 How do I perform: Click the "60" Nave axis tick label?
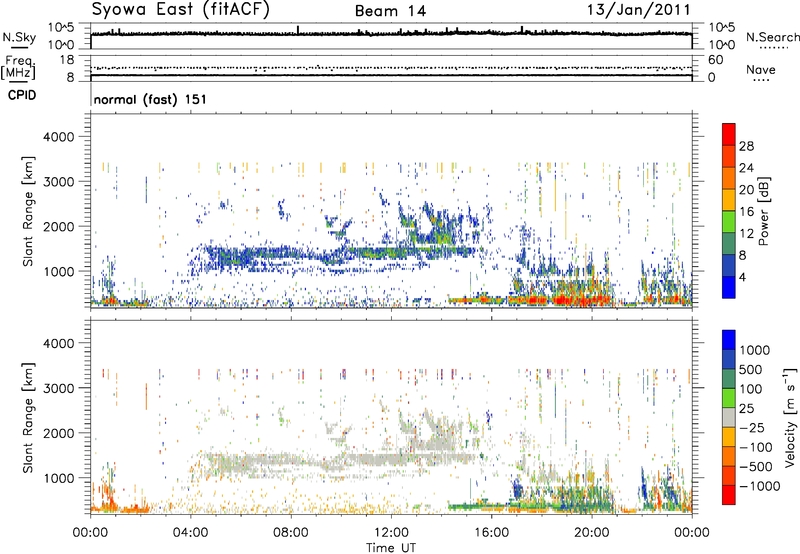[x=715, y=60]
